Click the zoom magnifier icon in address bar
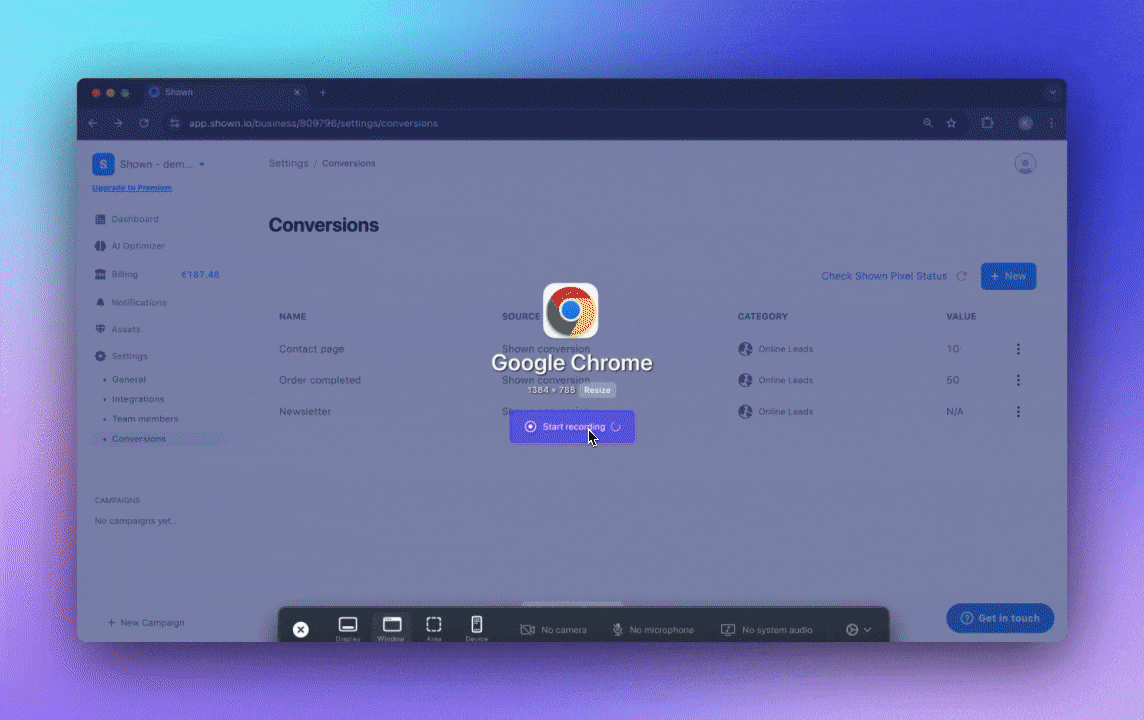The image size is (1144, 720). coord(927,123)
